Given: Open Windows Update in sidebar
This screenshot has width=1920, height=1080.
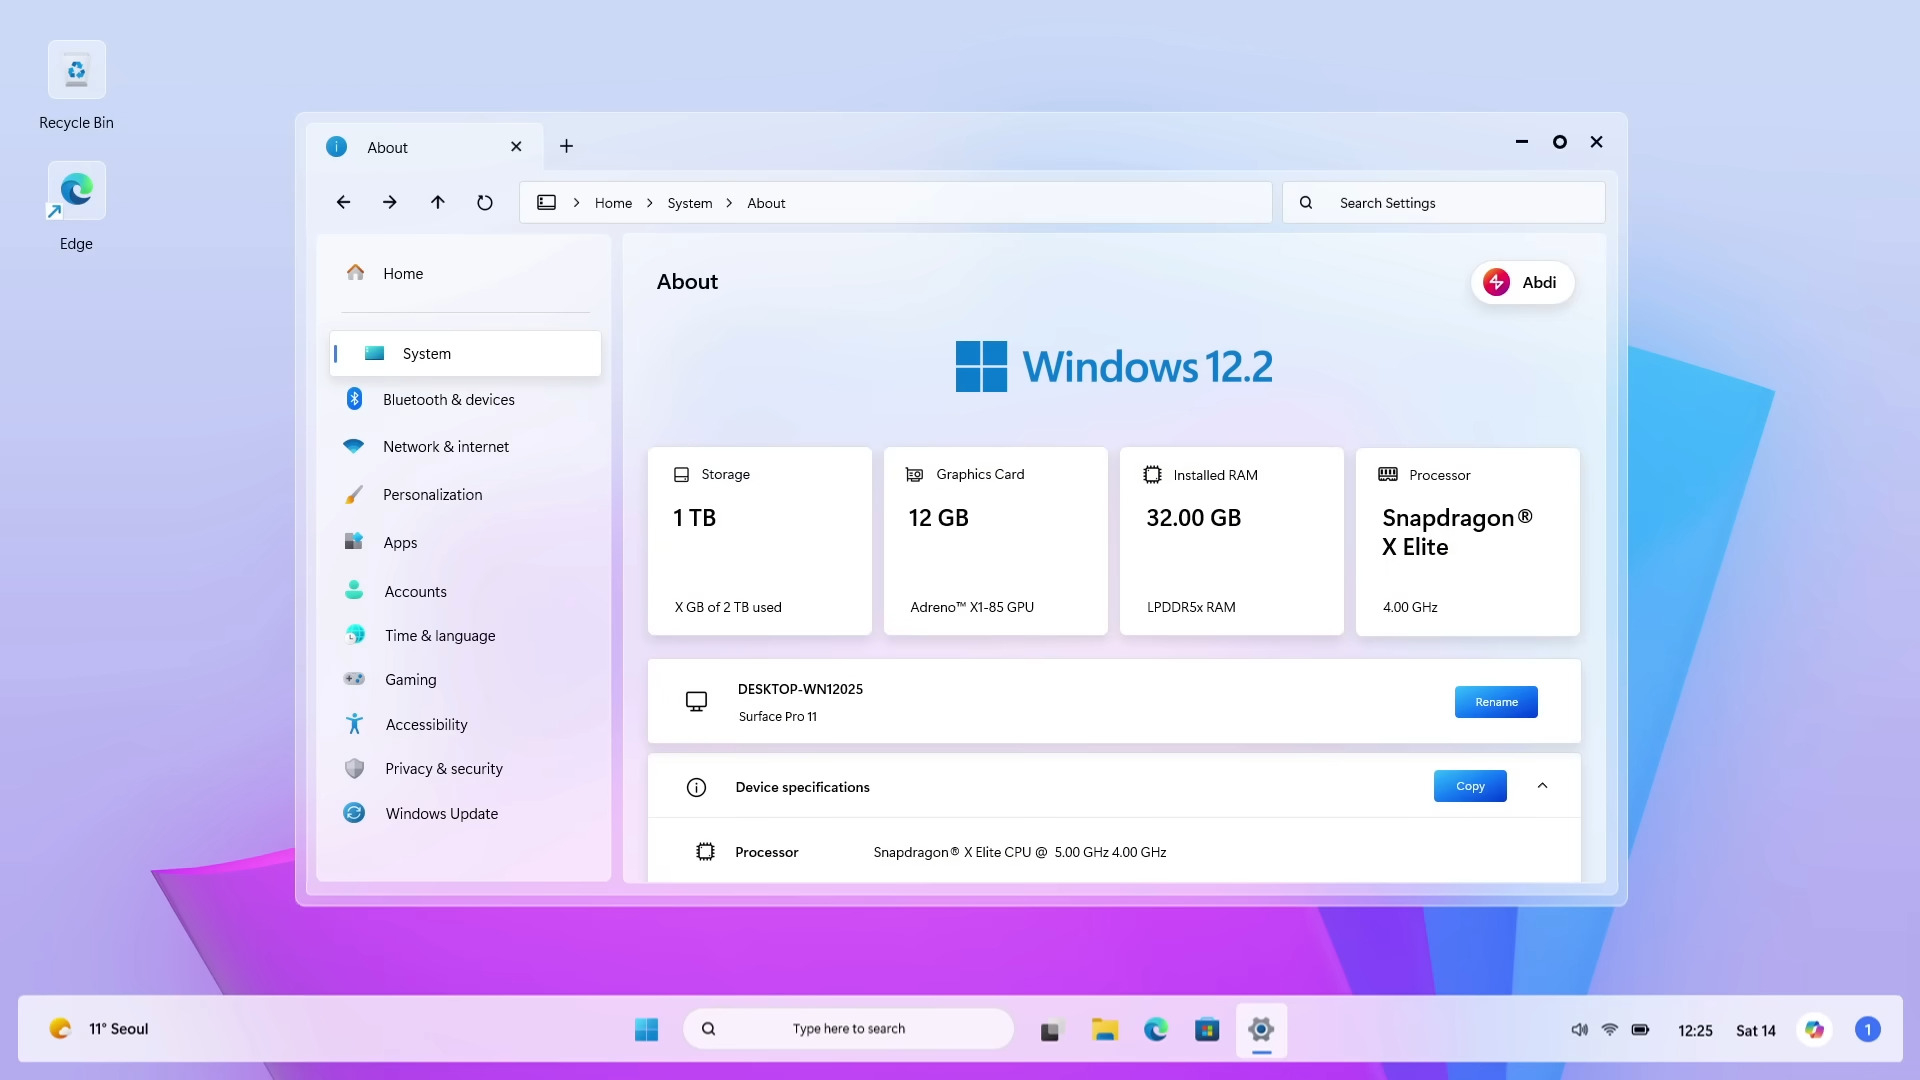Looking at the screenshot, I should coord(441,814).
